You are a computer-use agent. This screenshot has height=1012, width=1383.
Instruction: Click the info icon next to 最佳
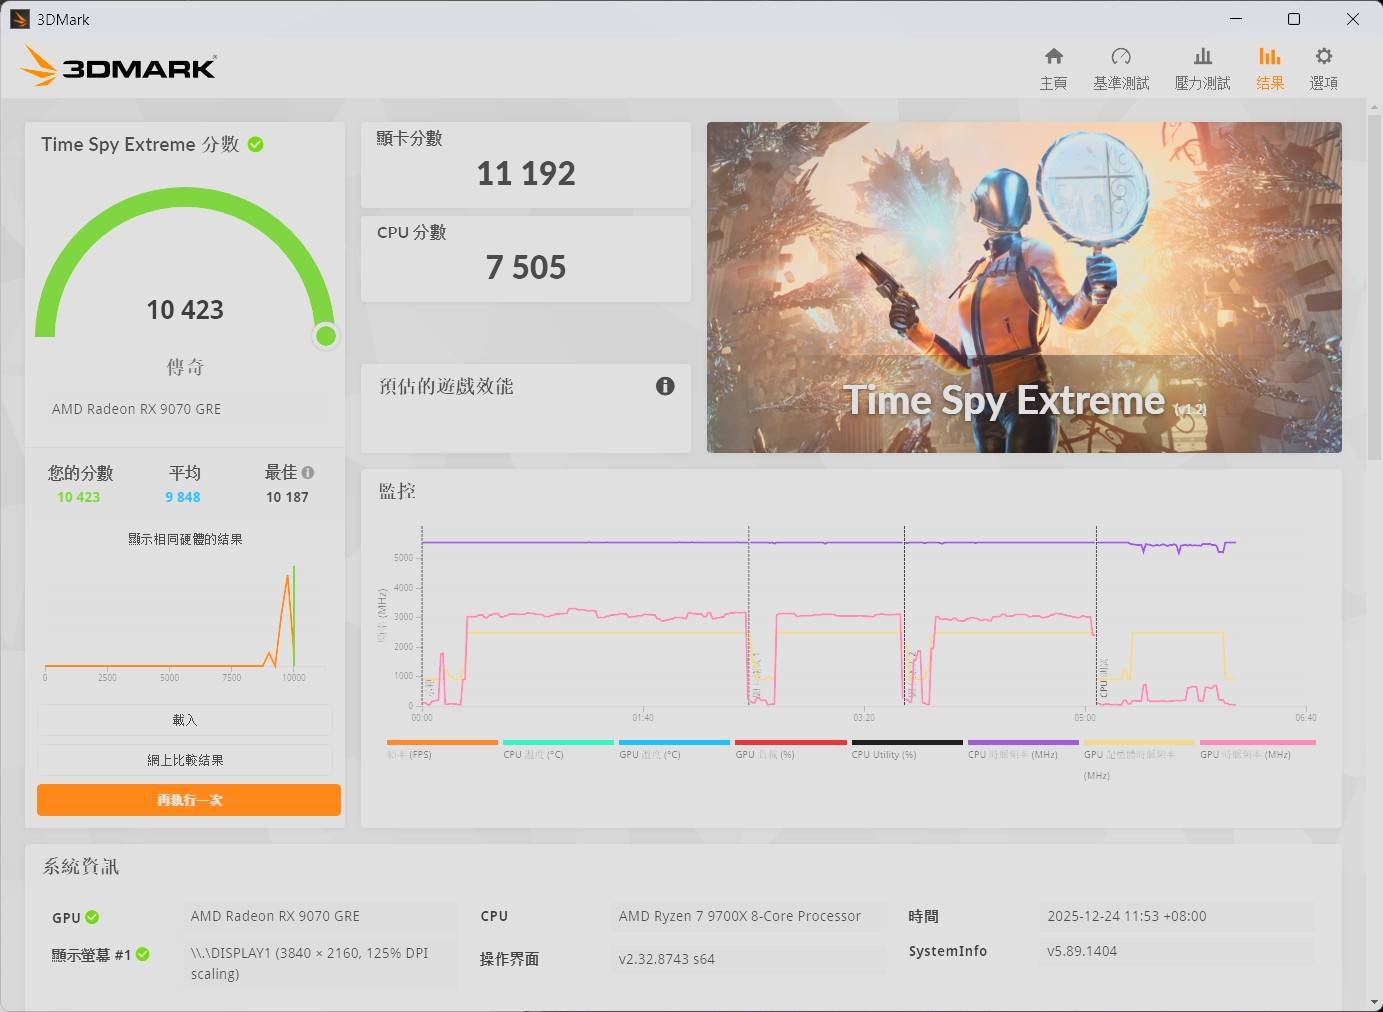[x=308, y=472]
